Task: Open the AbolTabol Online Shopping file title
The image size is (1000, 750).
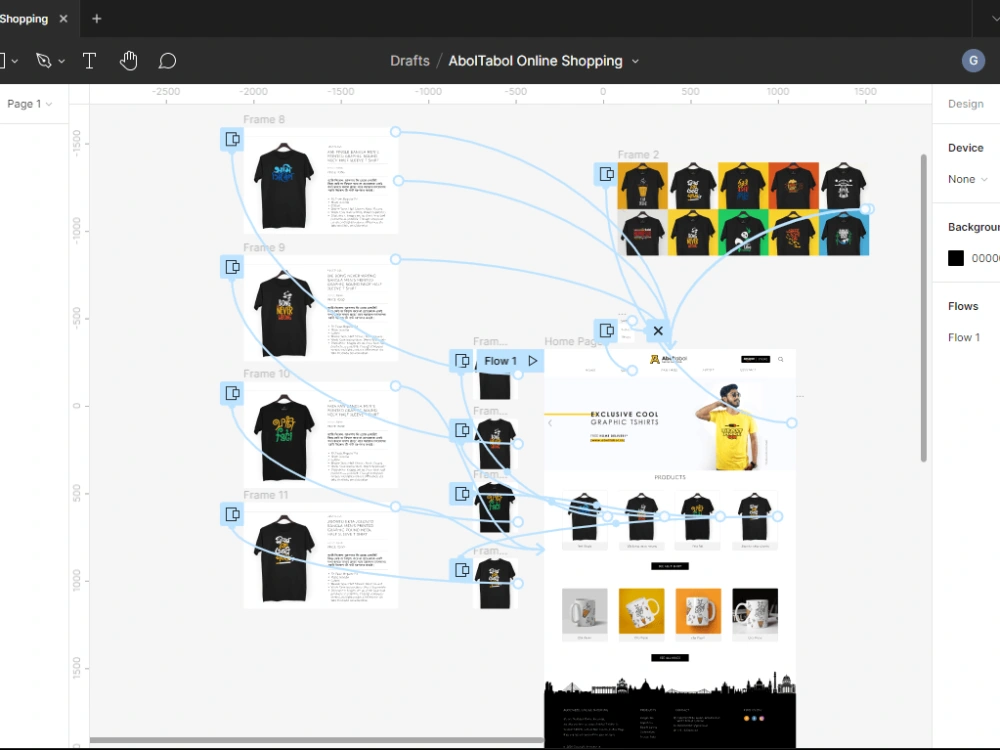Action: [x=535, y=61]
